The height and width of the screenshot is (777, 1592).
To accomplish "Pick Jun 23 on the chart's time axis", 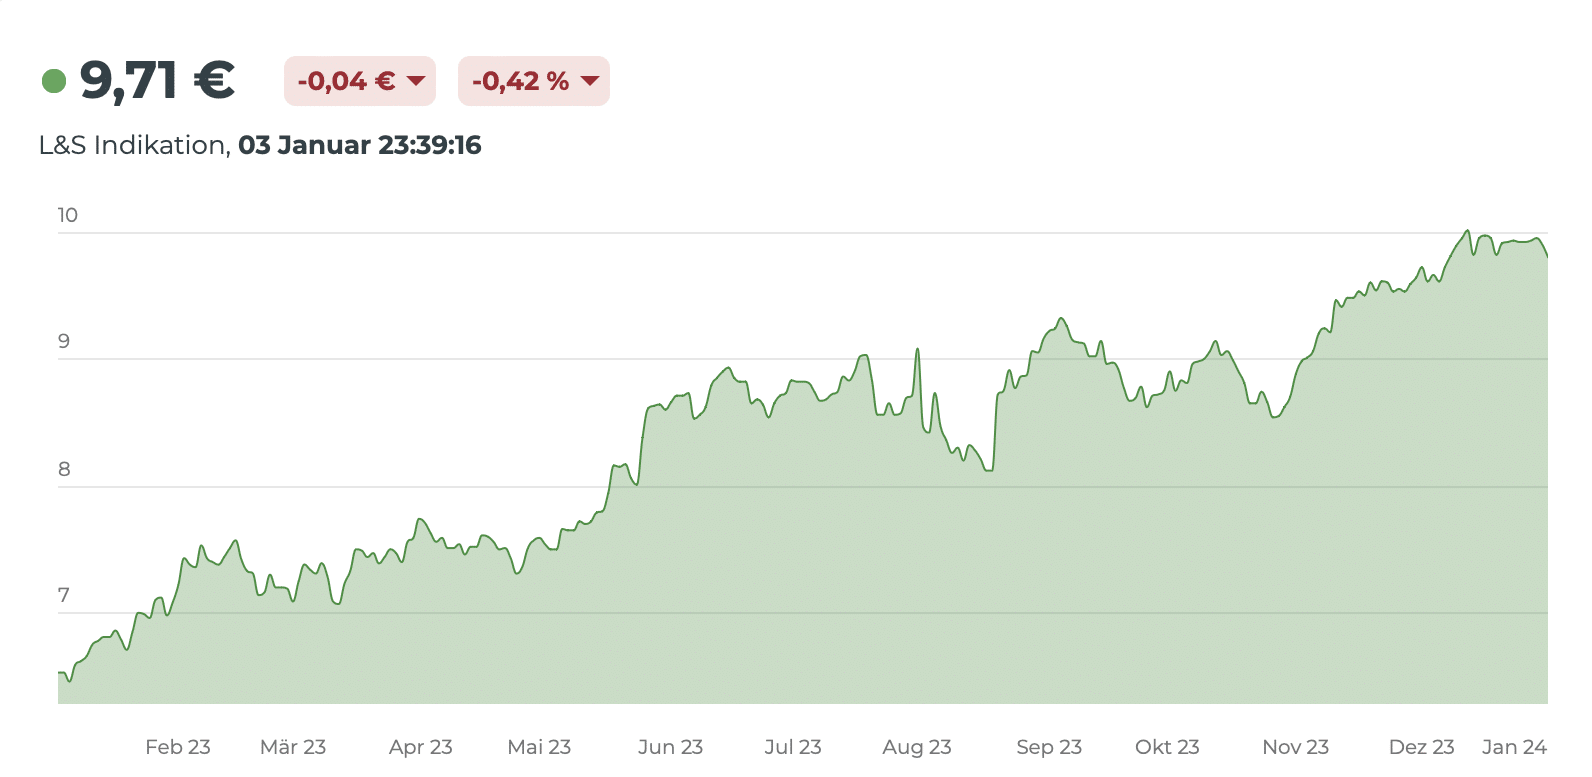I will [670, 747].
